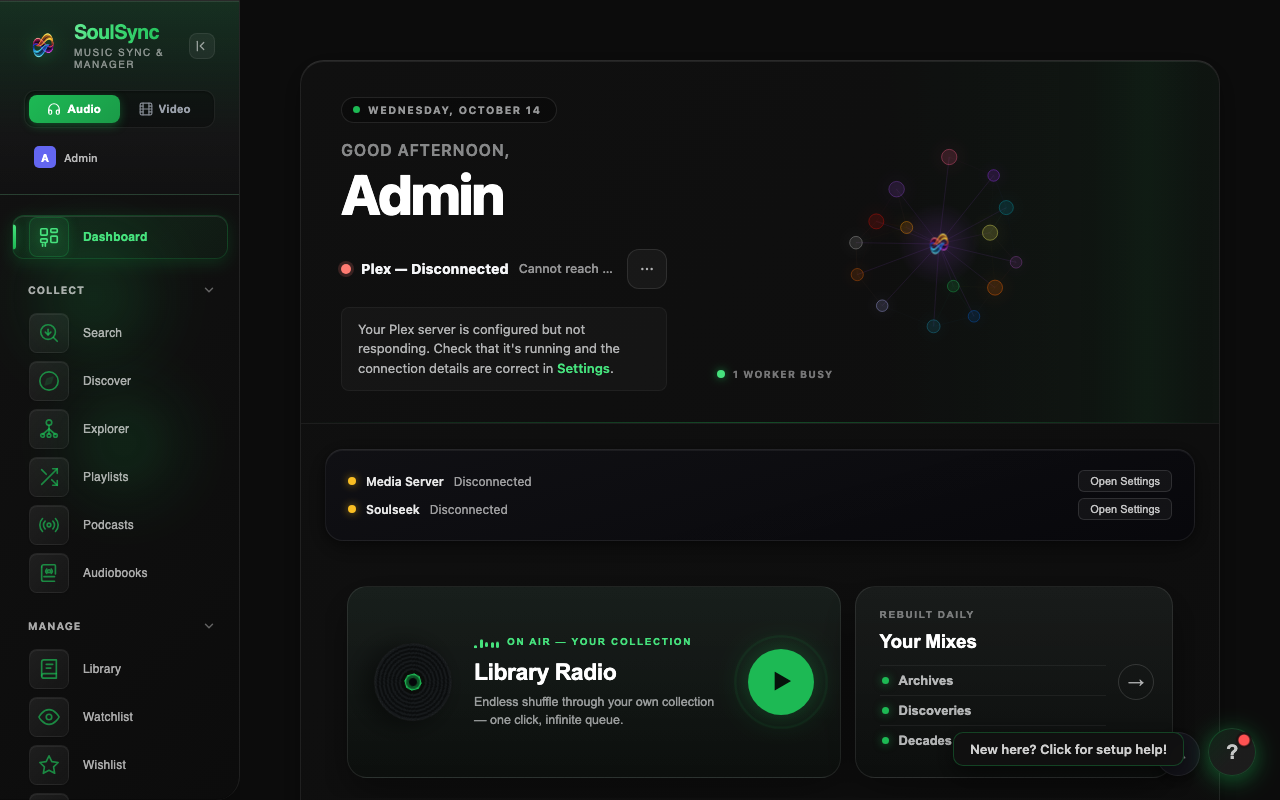This screenshot has height=800, width=1280.
Task: Click the Watchlist eye icon
Action: [x=49, y=717]
